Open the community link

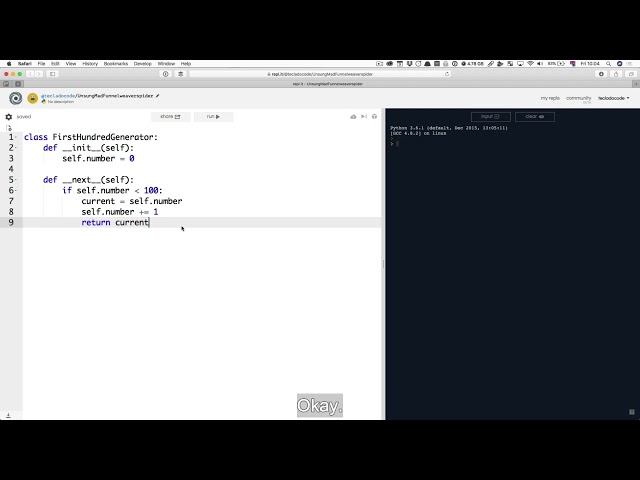[578, 98]
